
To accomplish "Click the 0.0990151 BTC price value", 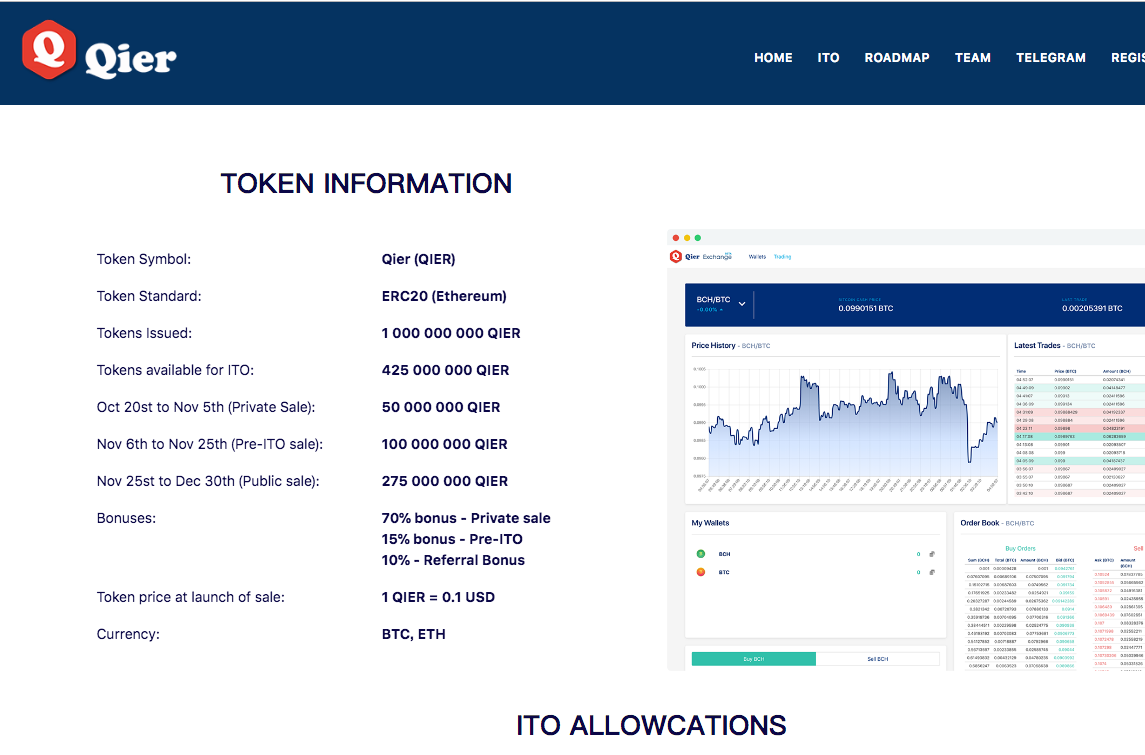I will [x=866, y=308].
